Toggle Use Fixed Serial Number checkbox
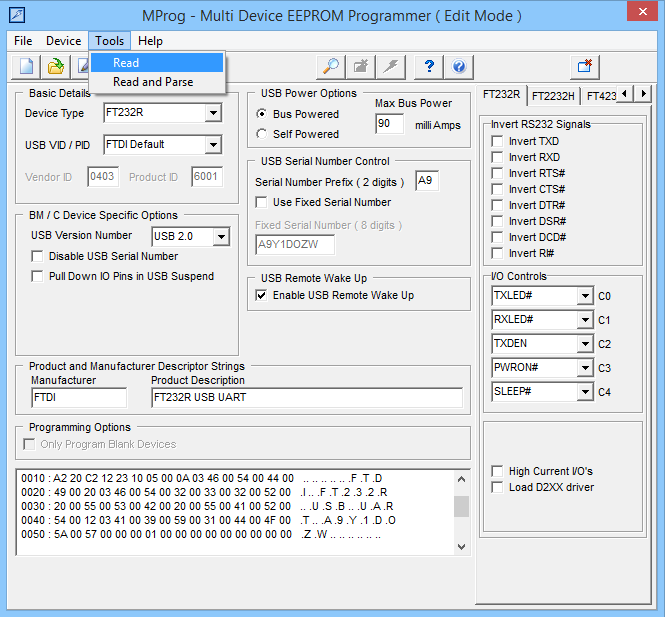The image size is (665, 617). (262, 202)
